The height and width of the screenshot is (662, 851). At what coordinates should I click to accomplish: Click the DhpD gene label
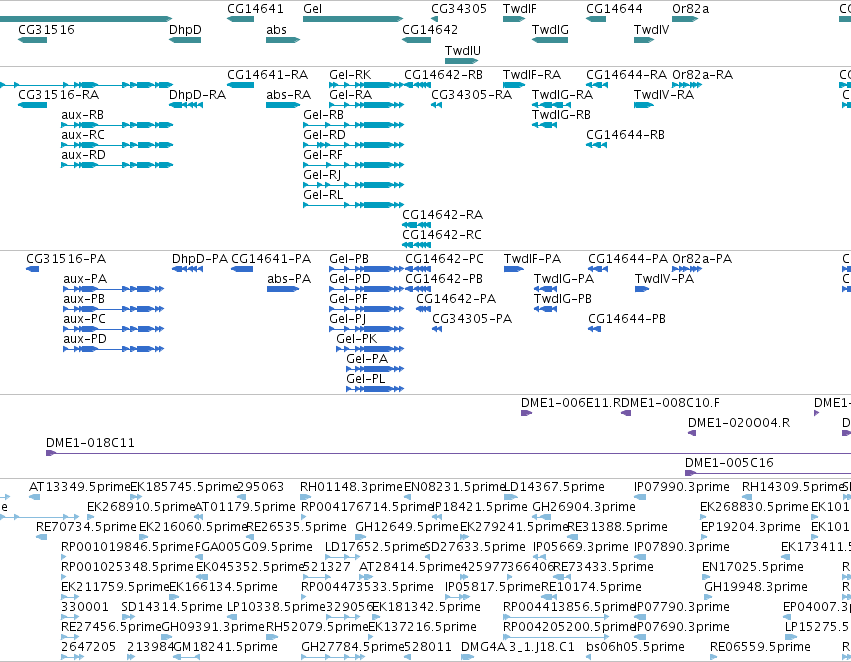point(185,29)
